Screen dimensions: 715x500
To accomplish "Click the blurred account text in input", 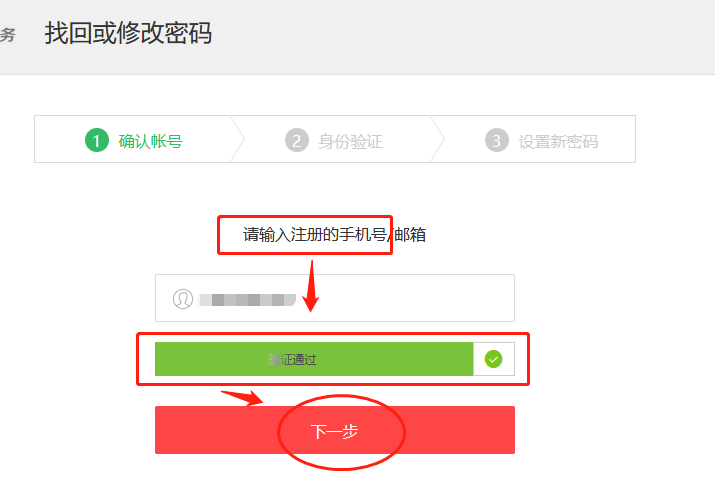I will coord(248,300).
